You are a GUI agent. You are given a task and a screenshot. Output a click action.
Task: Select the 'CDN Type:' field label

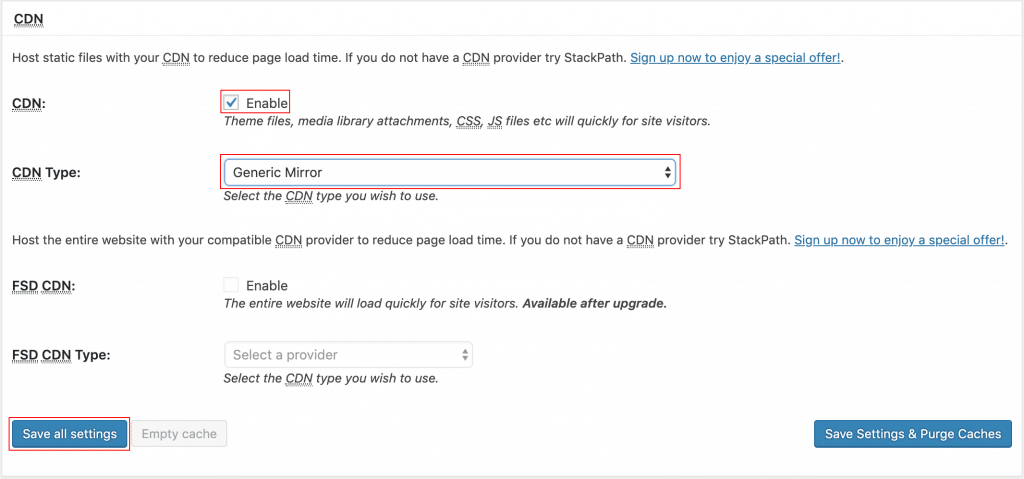tap(46, 173)
